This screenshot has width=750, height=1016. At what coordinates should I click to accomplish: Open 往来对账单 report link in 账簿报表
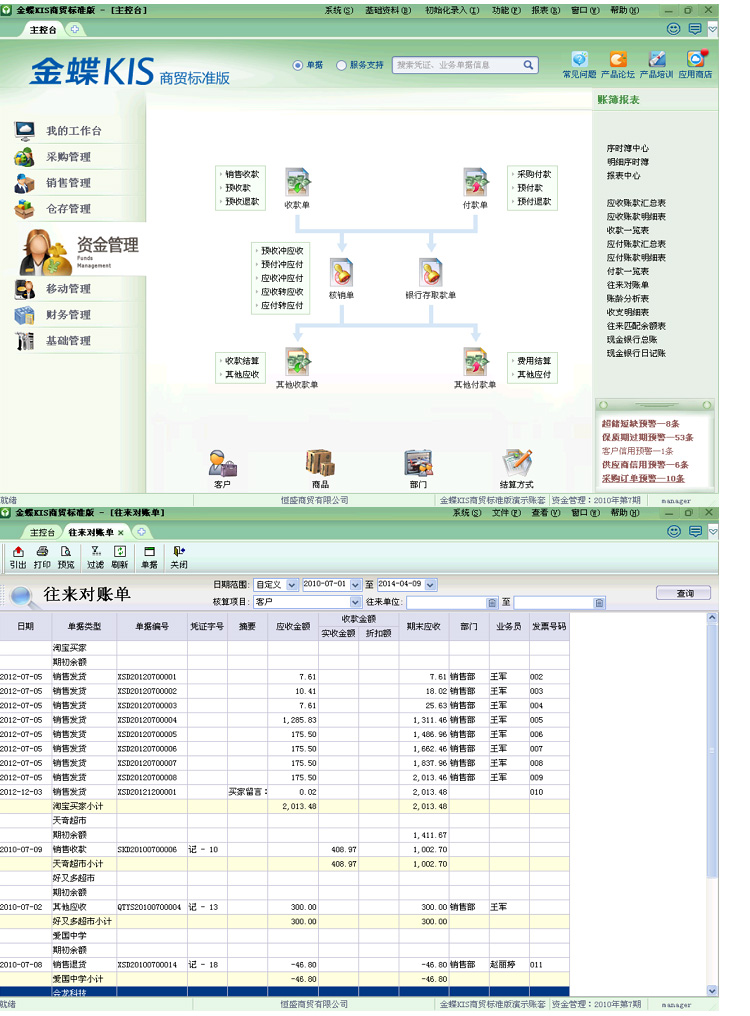(627, 285)
